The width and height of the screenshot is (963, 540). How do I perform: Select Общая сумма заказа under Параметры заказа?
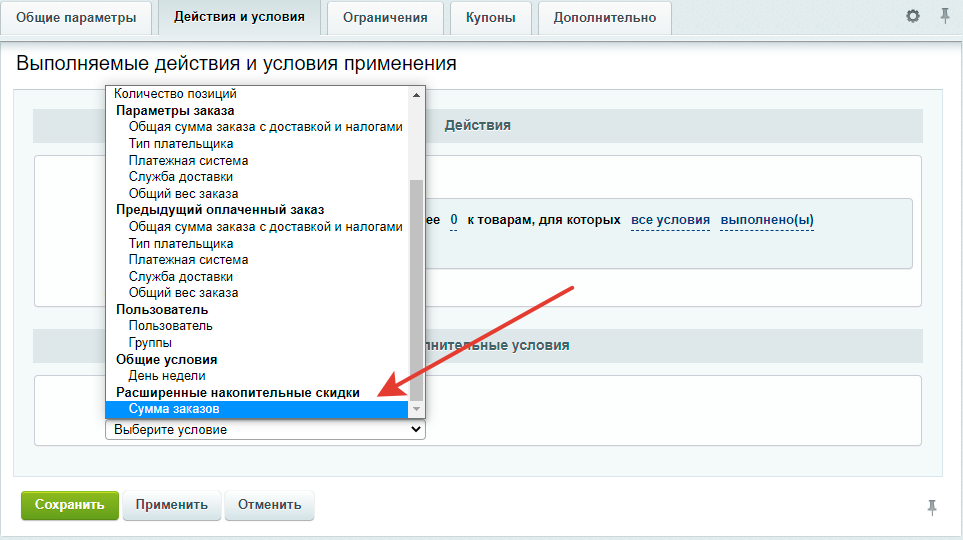click(x=257, y=127)
